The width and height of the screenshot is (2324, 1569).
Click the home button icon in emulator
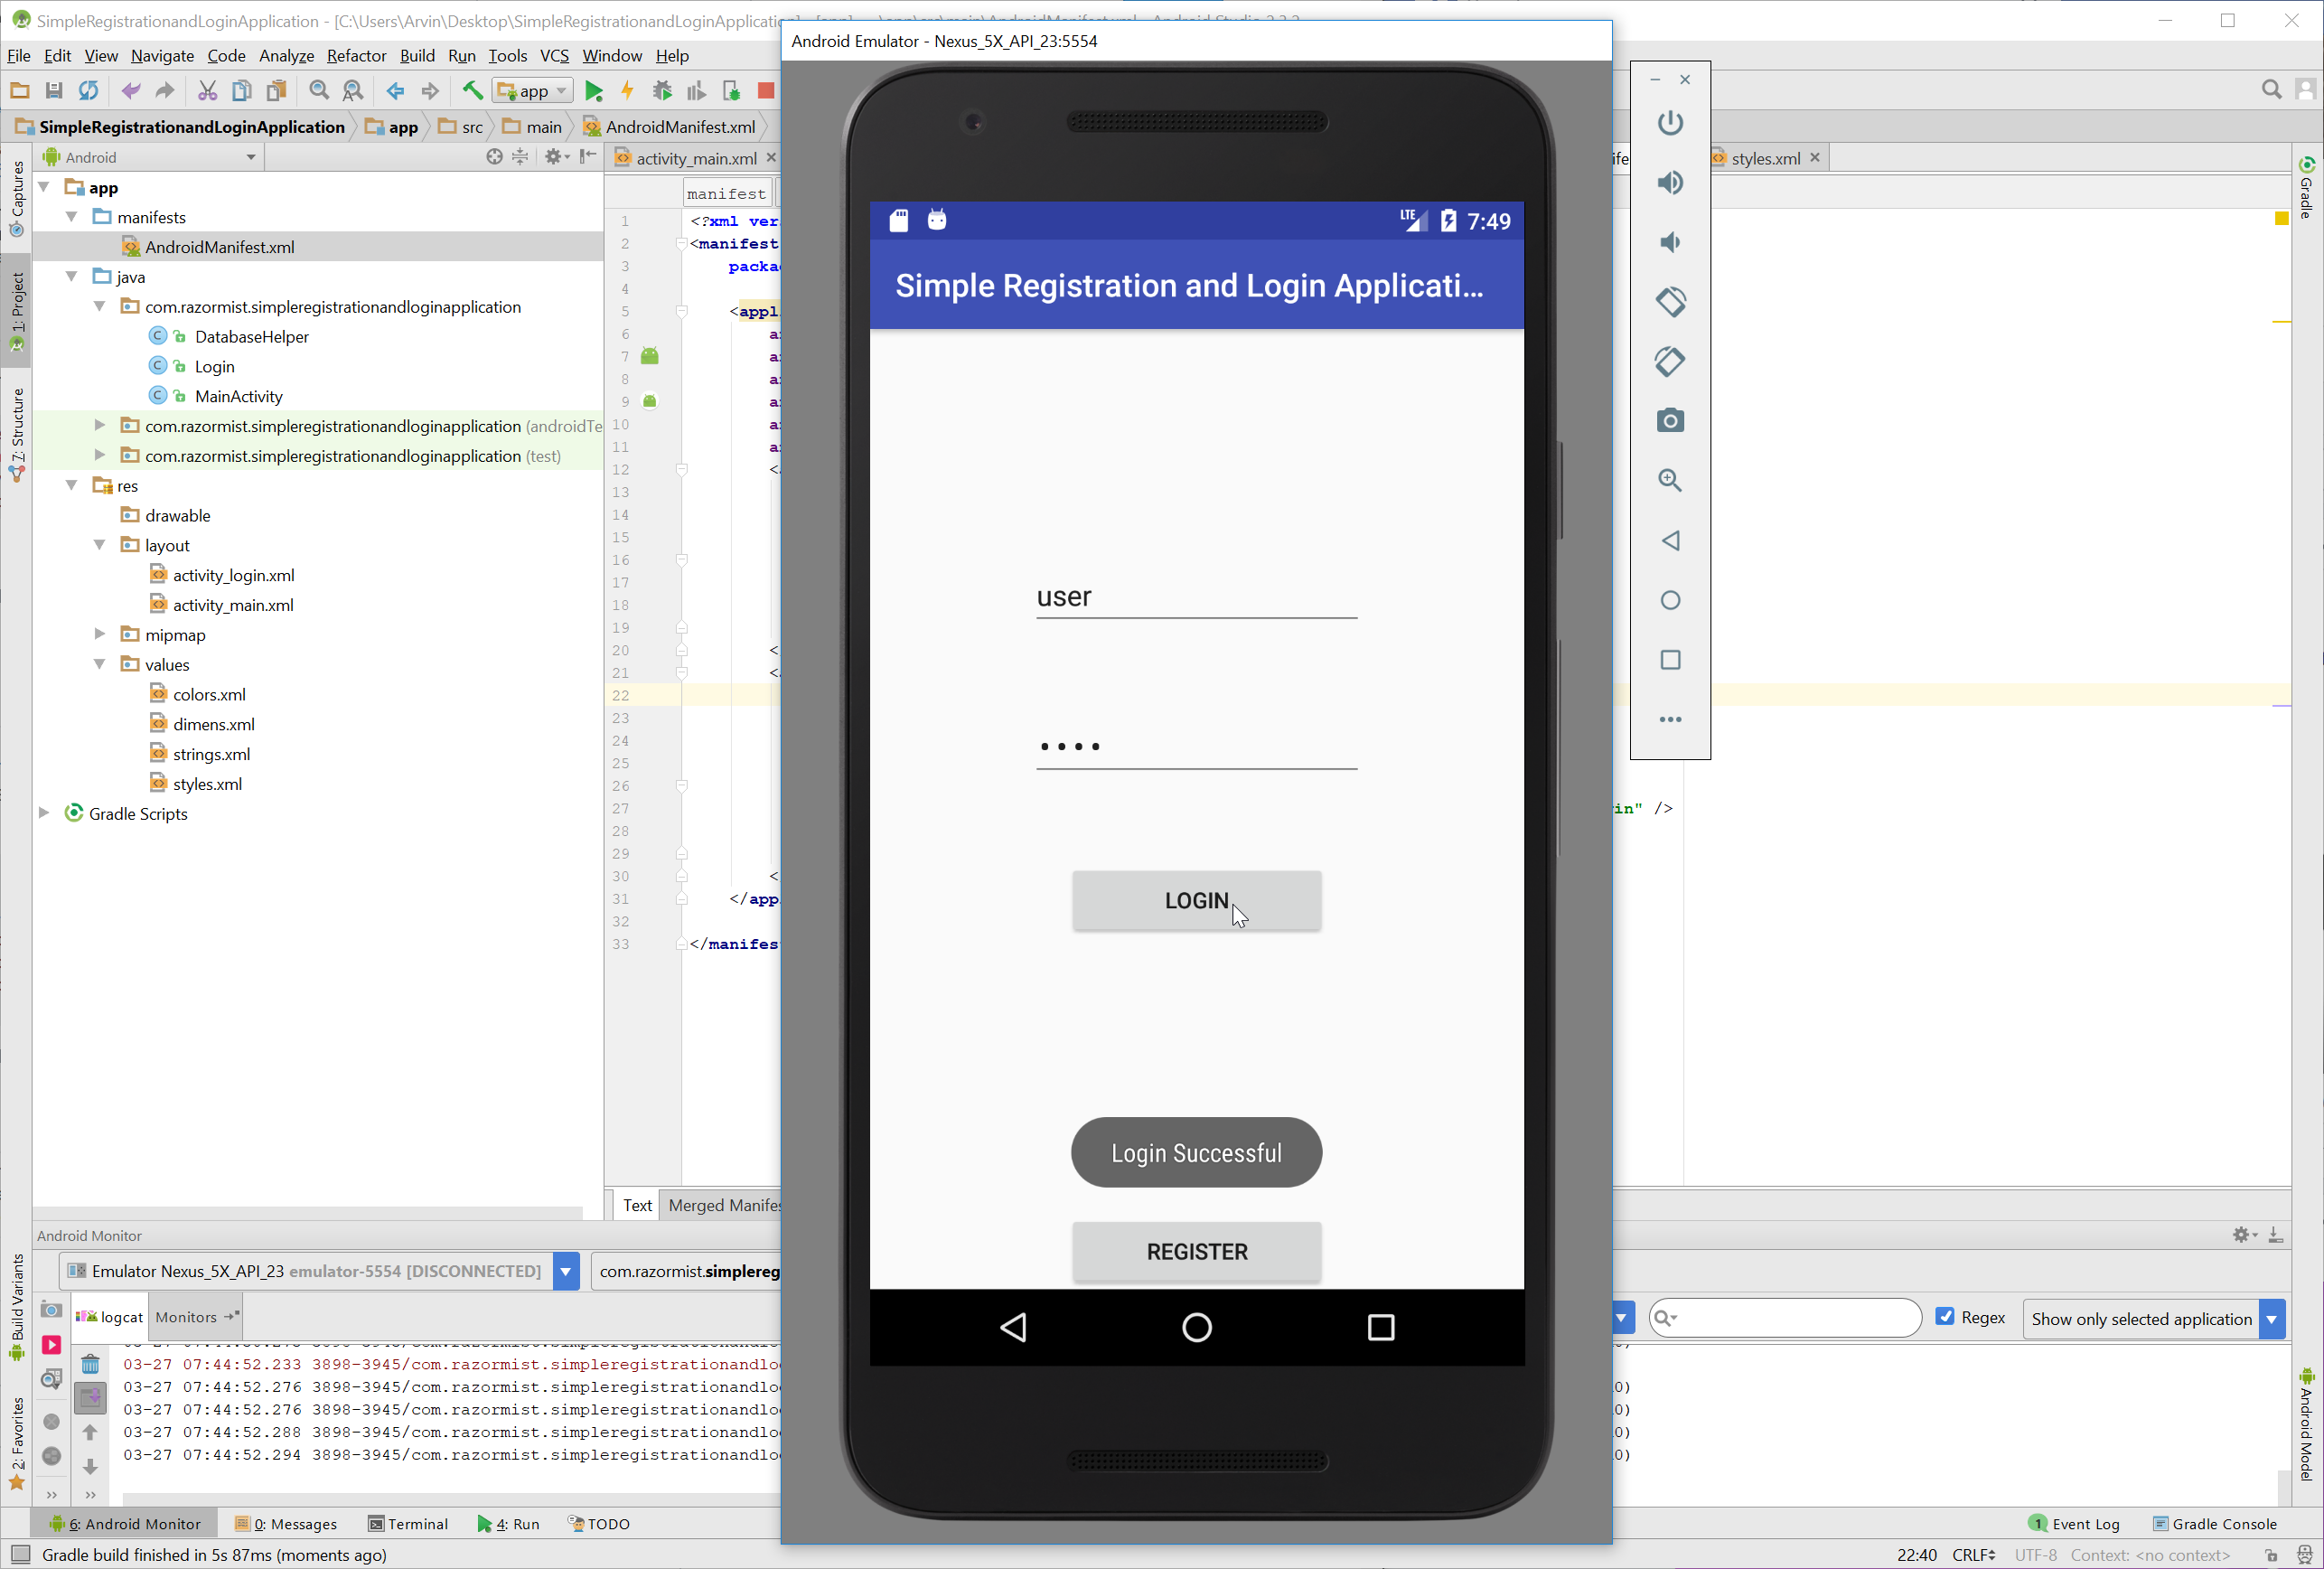pyautogui.click(x=1197, y=1326)
